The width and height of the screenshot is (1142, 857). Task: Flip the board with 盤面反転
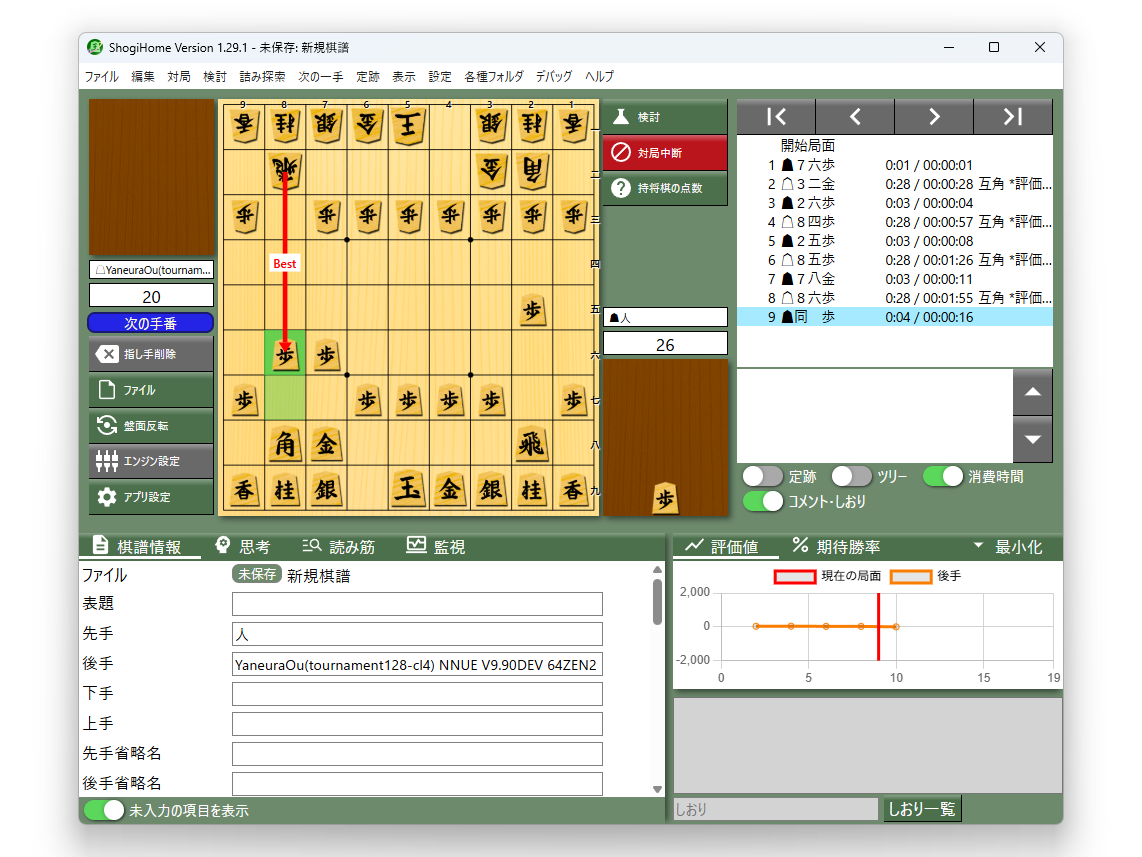click(x=151, y=425)
